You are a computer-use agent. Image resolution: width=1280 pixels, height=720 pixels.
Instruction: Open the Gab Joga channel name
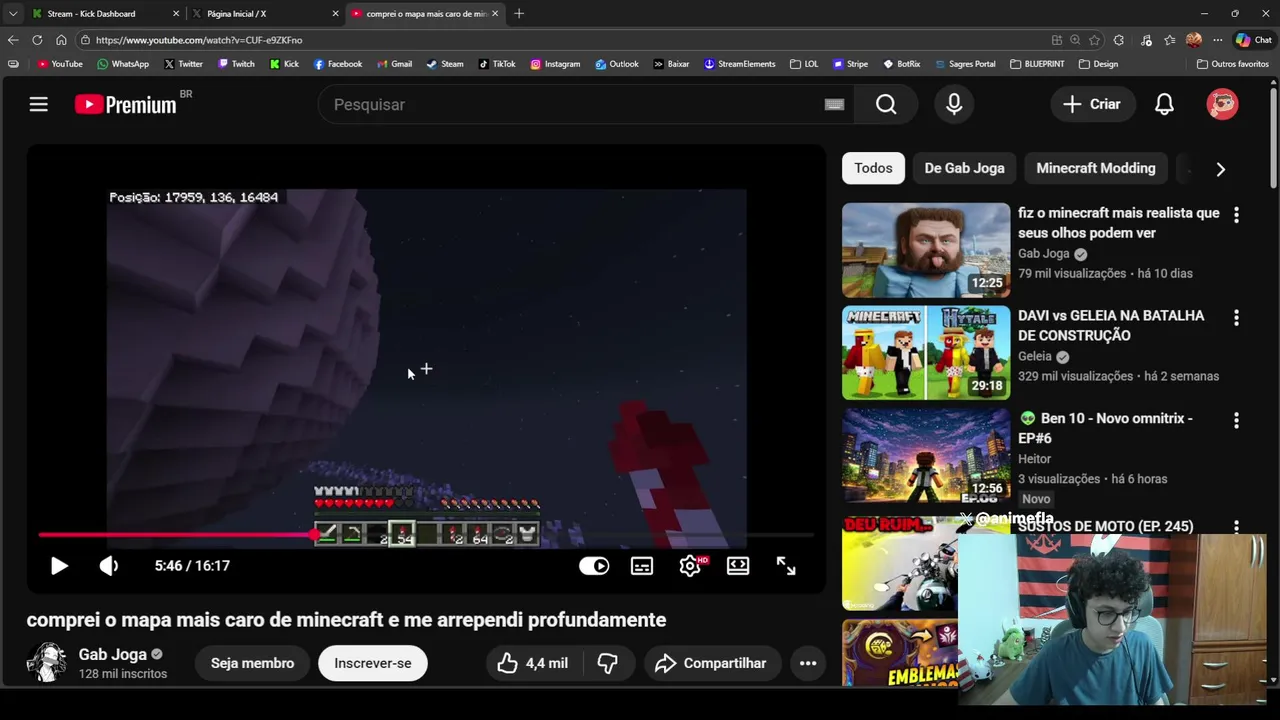tap(112, 654)
